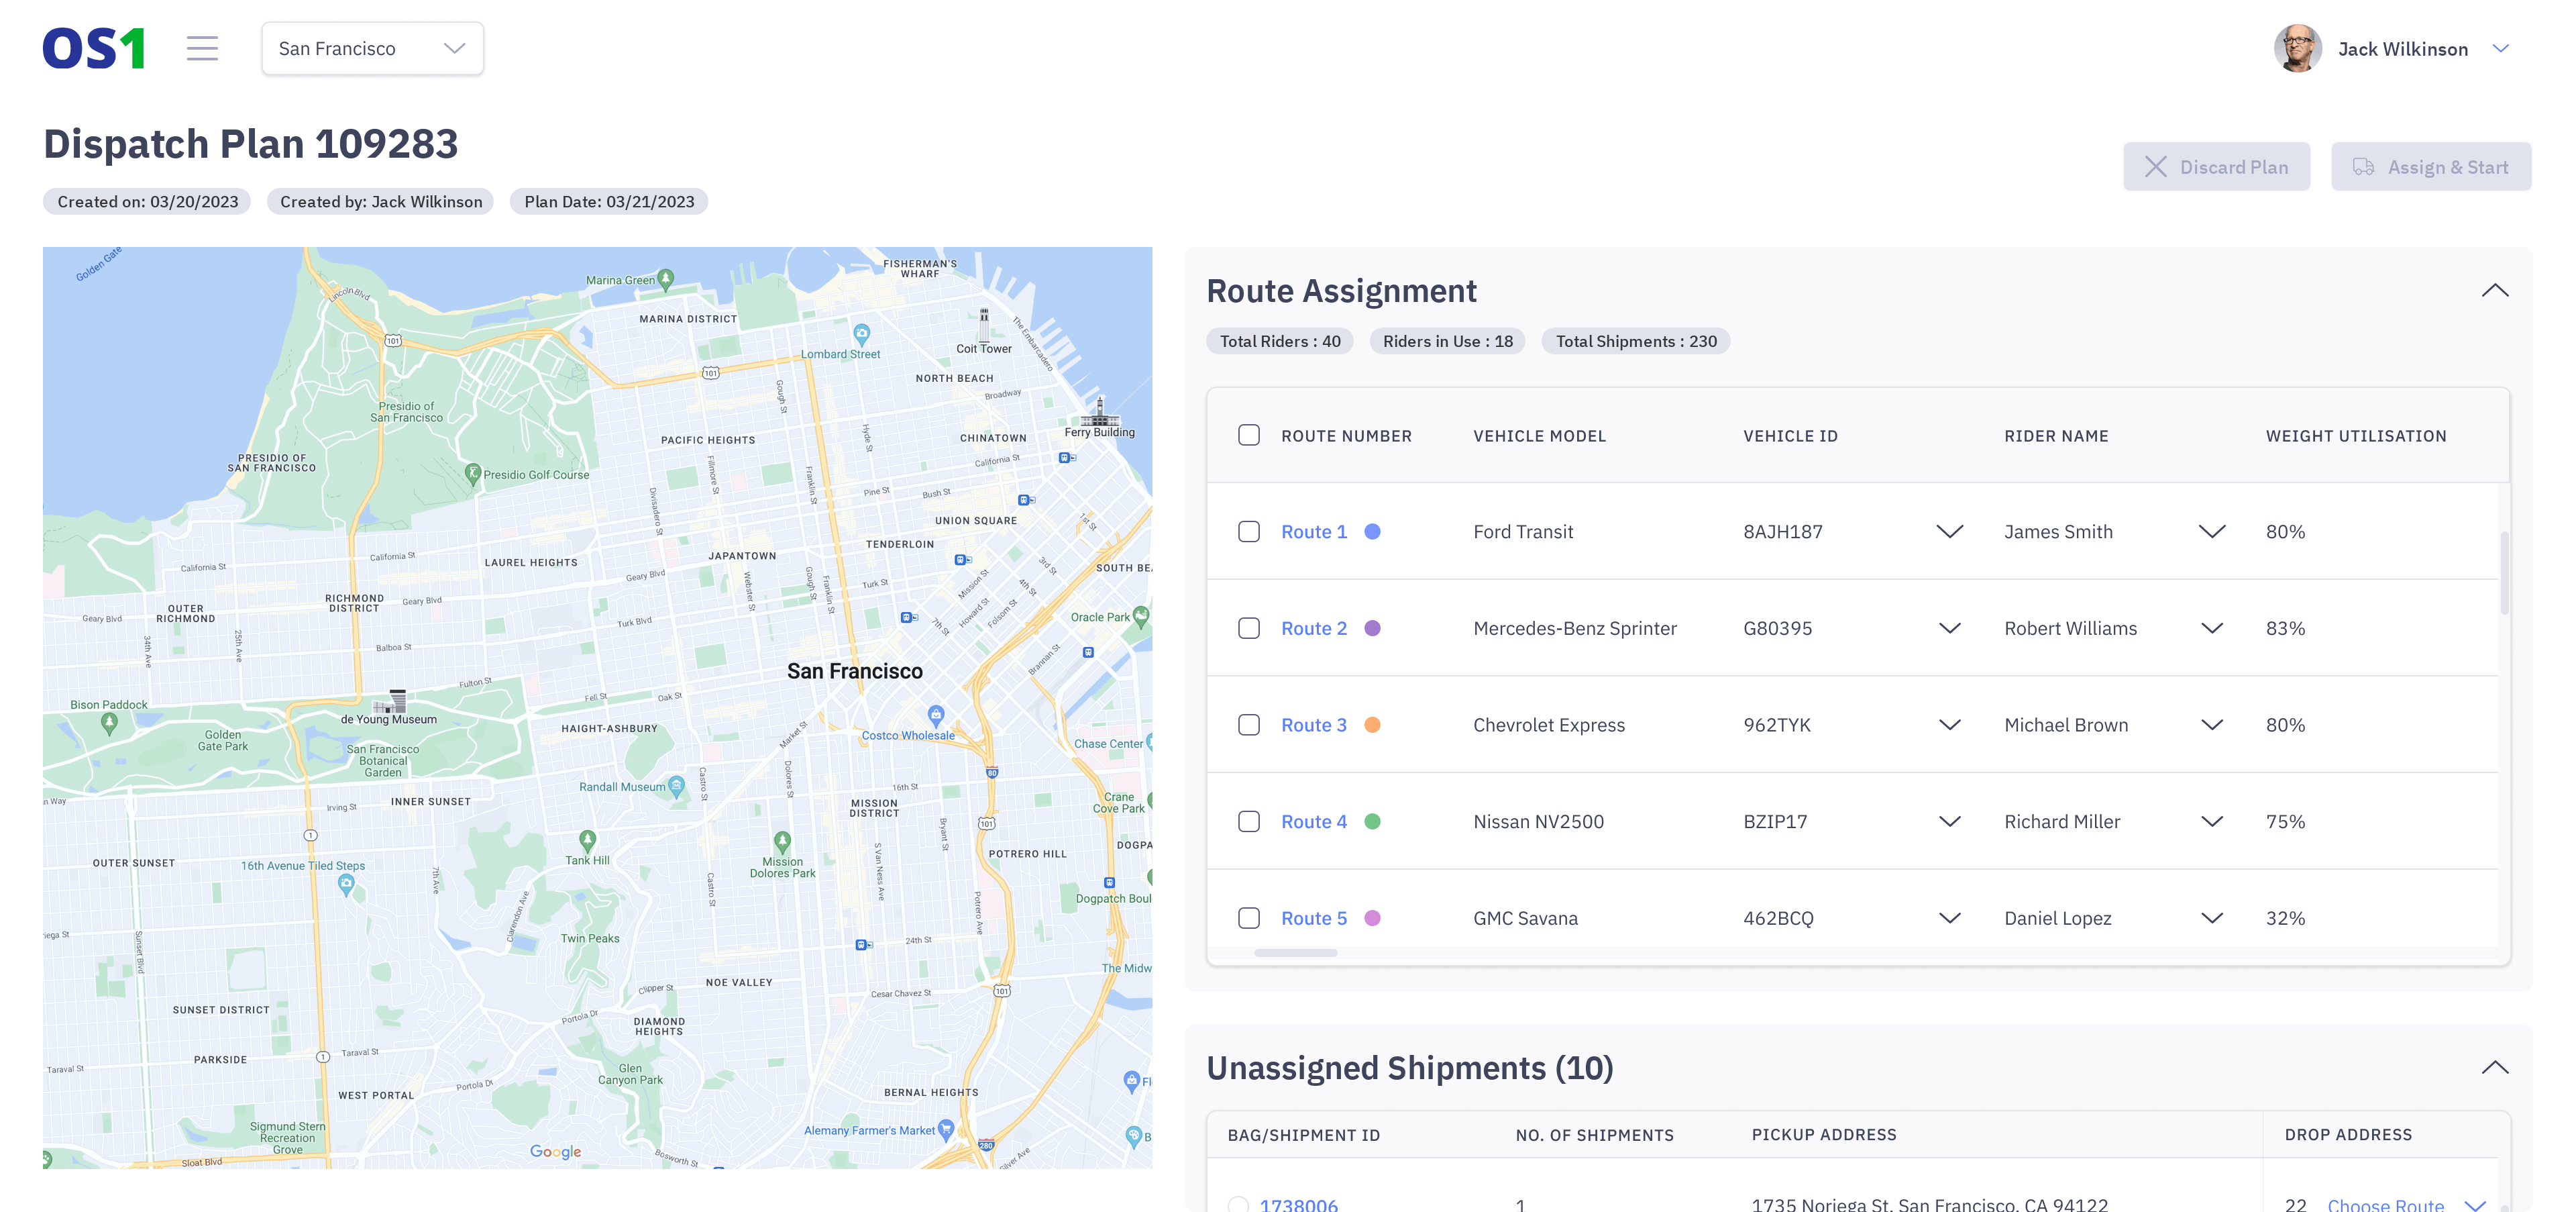Click the Route Assignment vertical scrollbar
The height and width of the screenshot is (1212, 2576).
tap(2504, 573)
